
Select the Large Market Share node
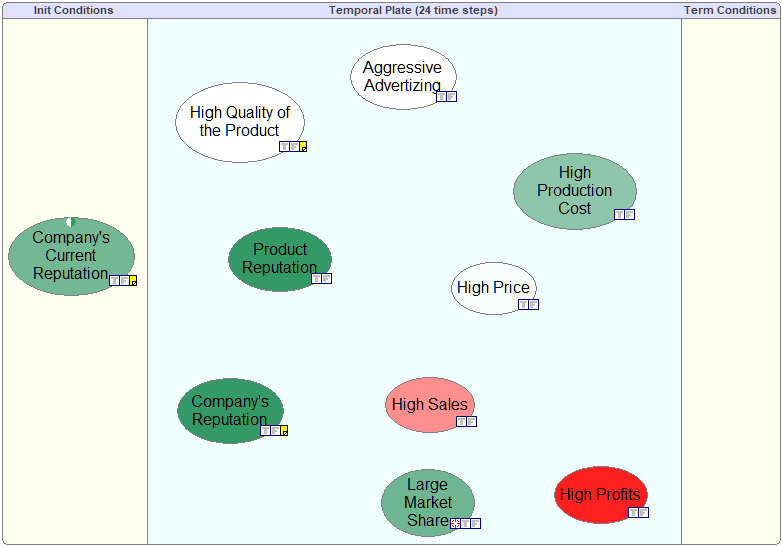point(428,503)
